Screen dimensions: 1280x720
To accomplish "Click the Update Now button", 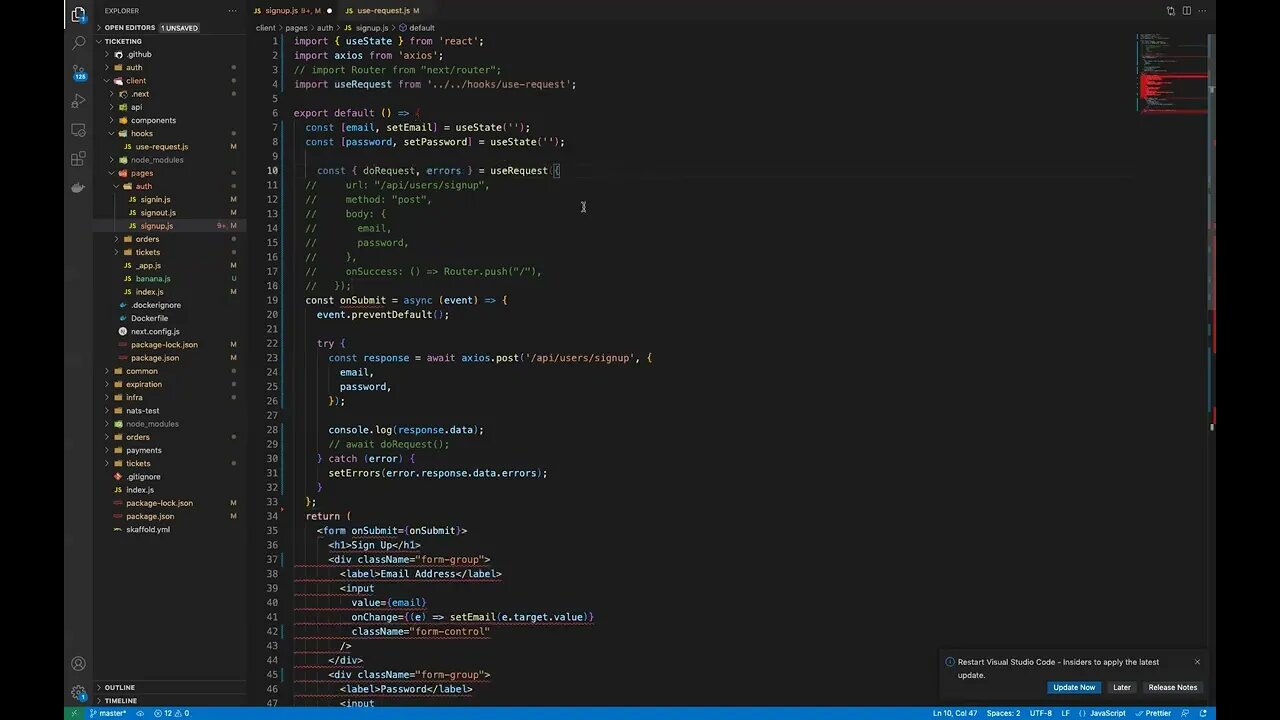I will pos(1074,687).
